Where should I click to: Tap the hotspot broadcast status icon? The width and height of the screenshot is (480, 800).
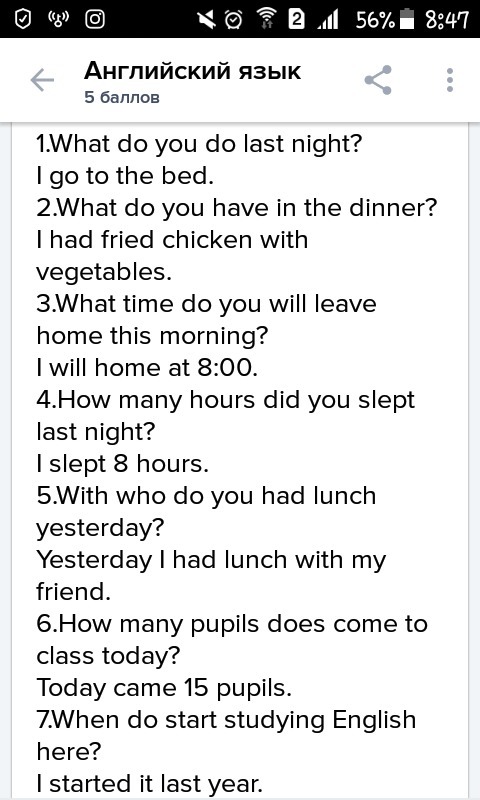(58, 19)
